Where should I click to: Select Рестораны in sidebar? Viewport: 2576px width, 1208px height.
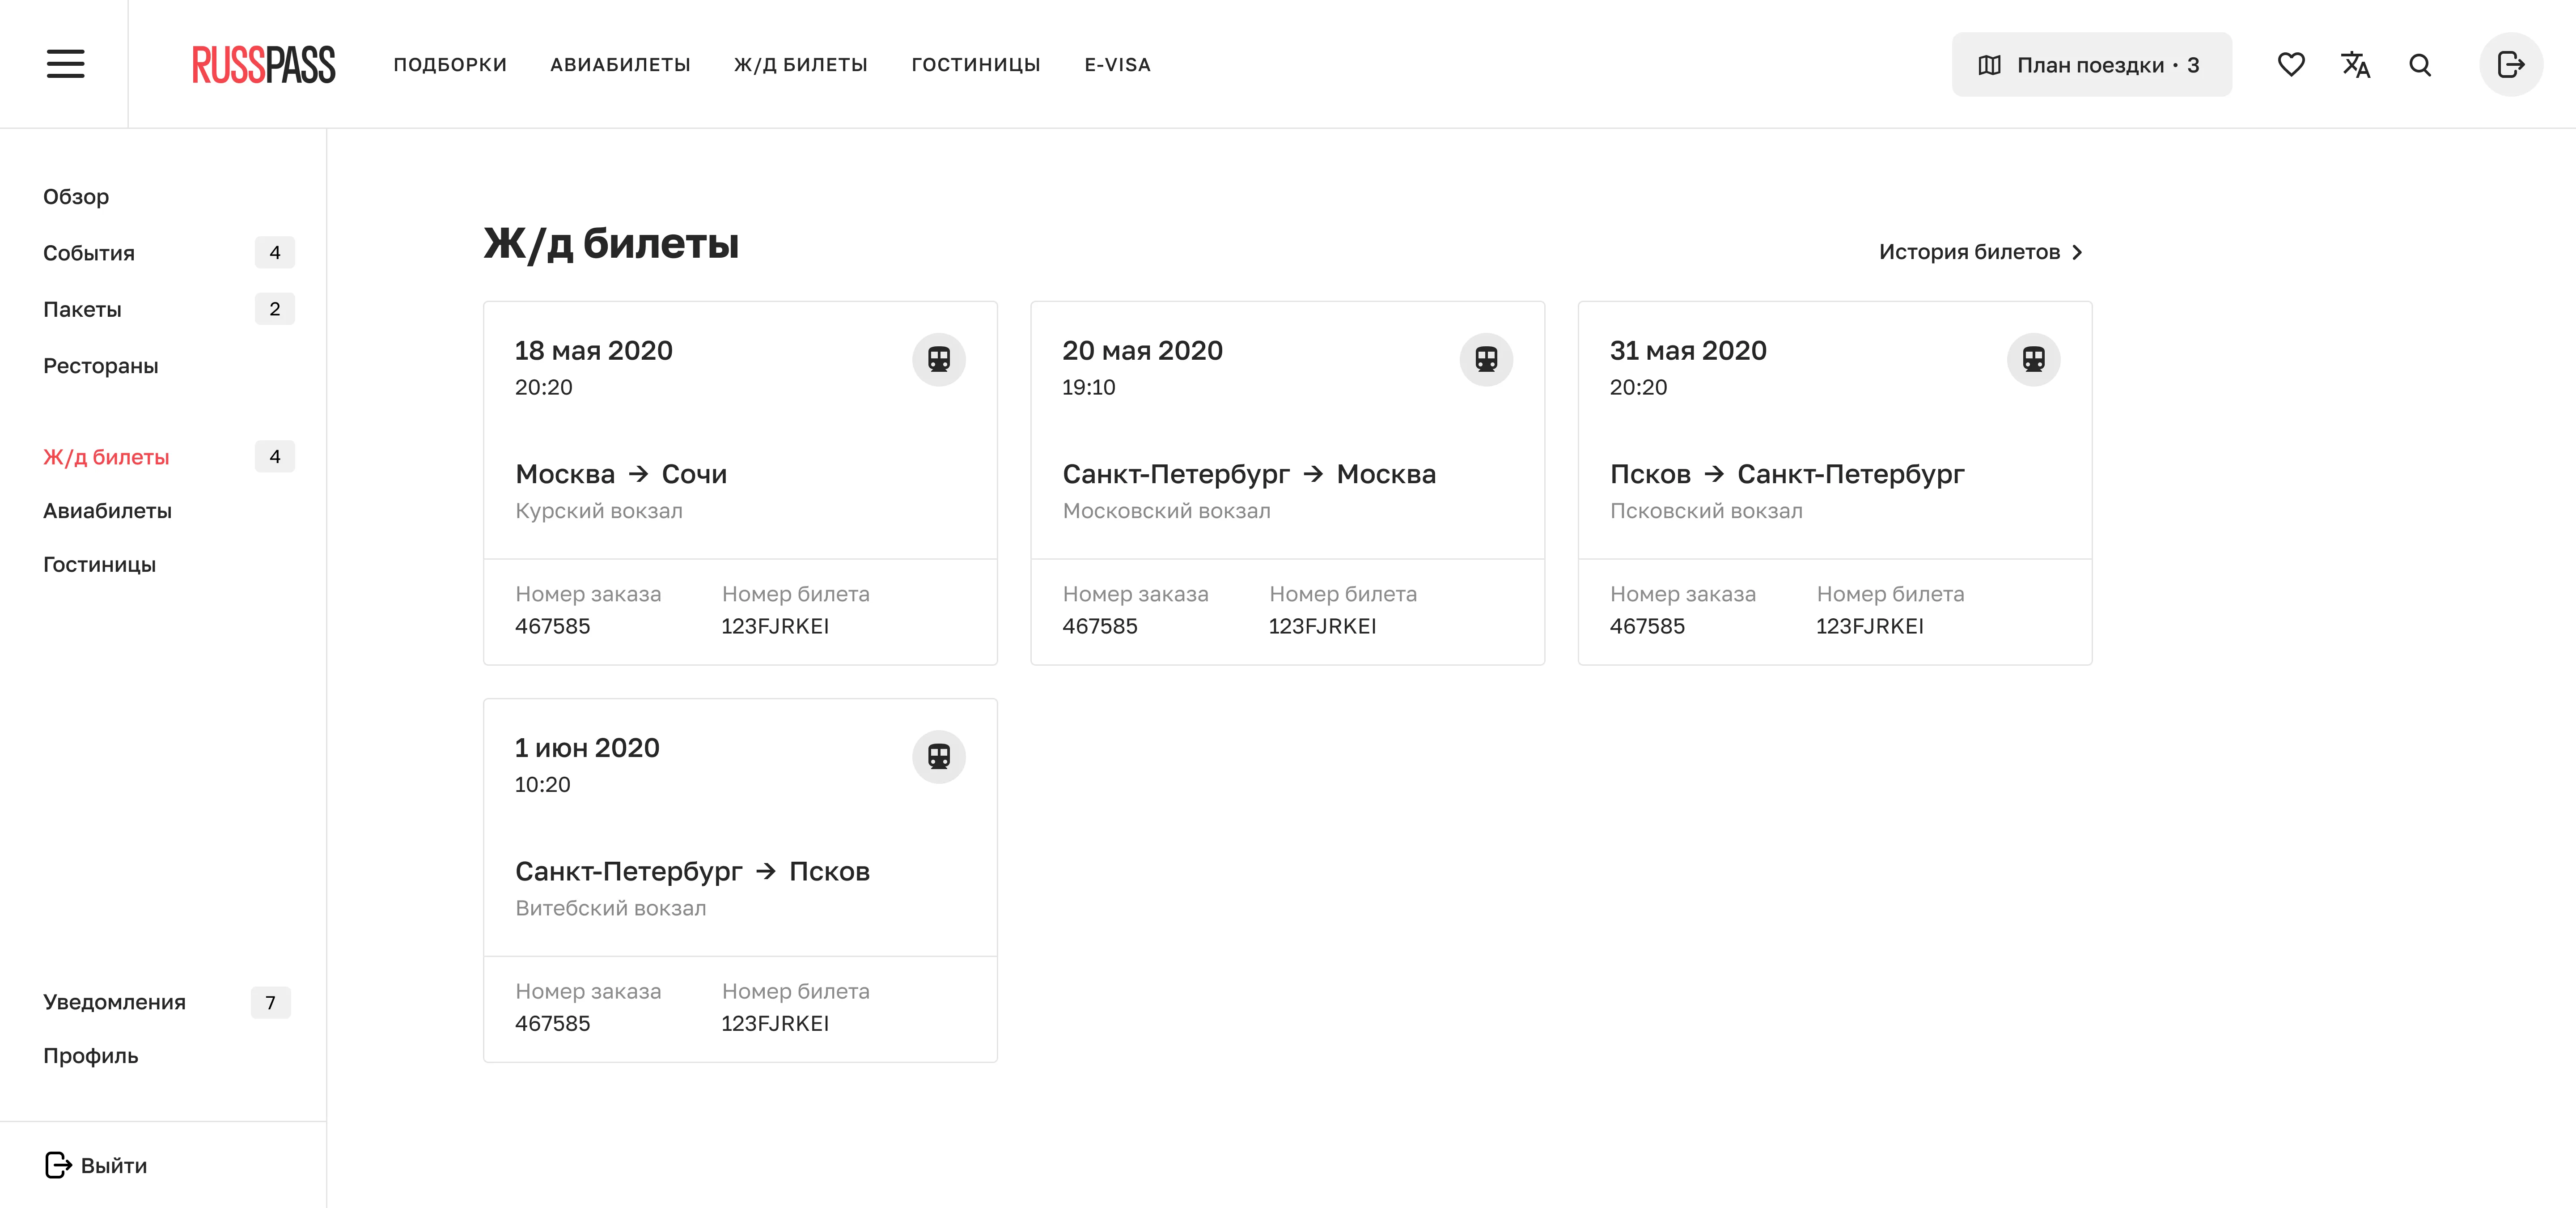[x=101, y=366]
